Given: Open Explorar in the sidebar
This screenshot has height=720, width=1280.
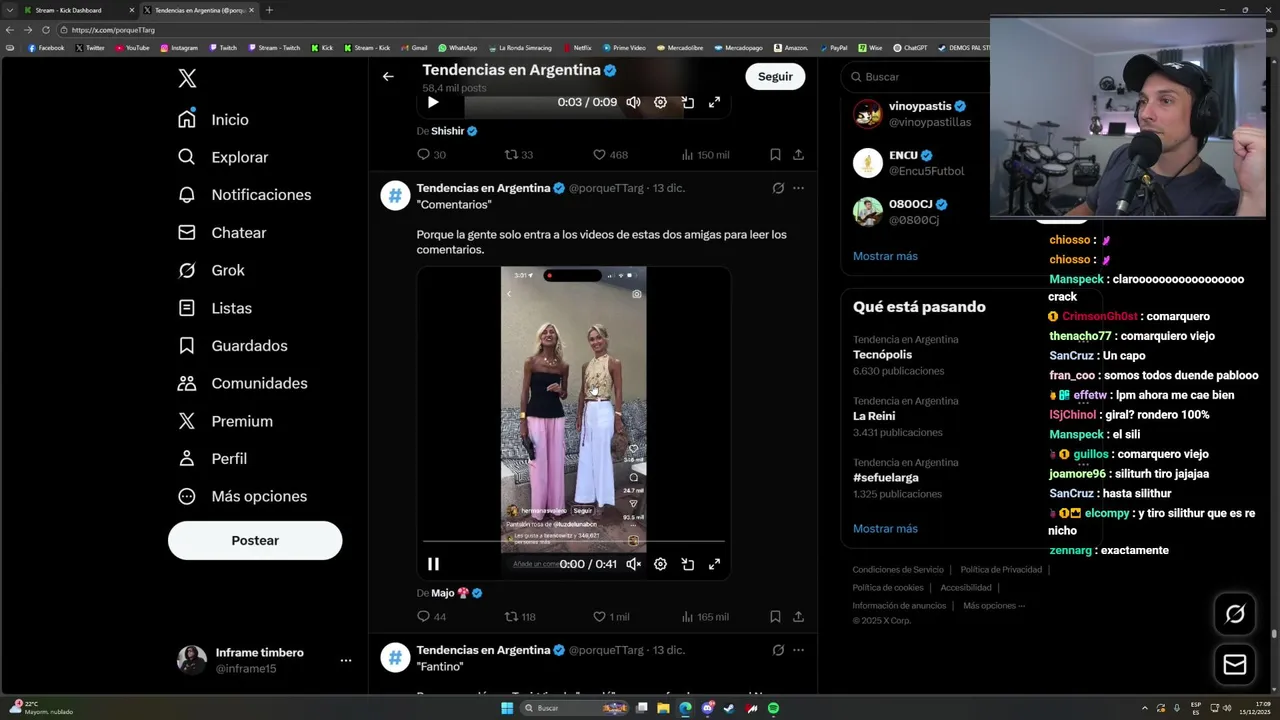Looking at the screenshot, I should pos(223,157).
